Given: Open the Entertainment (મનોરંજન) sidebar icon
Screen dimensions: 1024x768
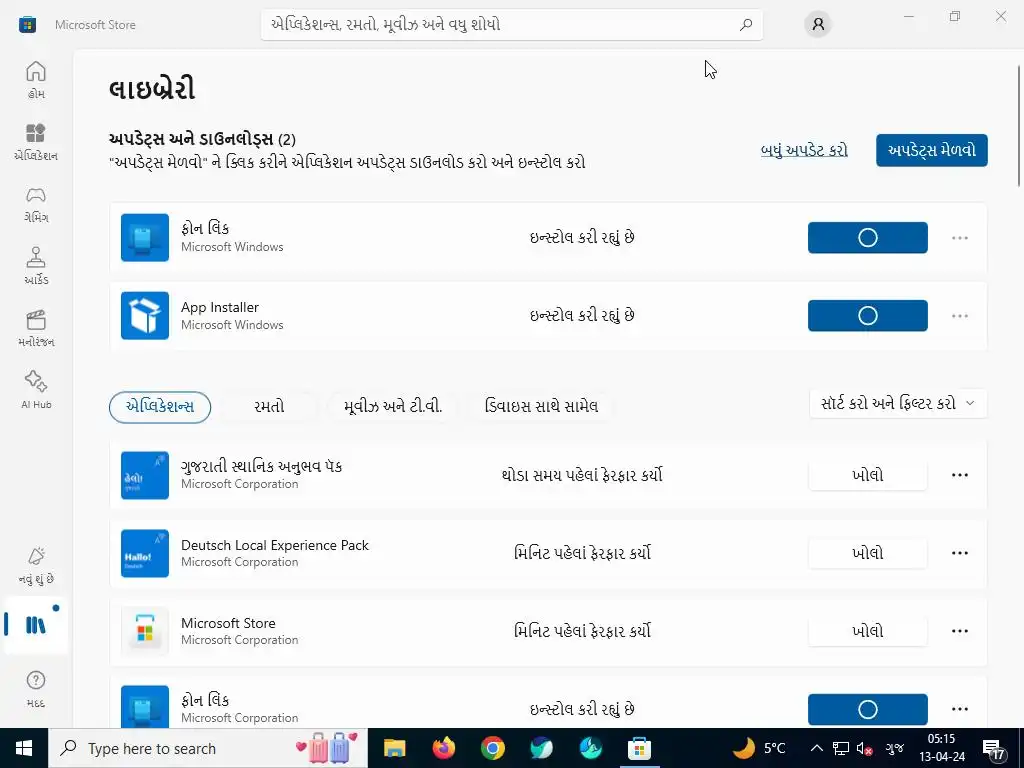Looking at the screenshot, I should (36, 328).
